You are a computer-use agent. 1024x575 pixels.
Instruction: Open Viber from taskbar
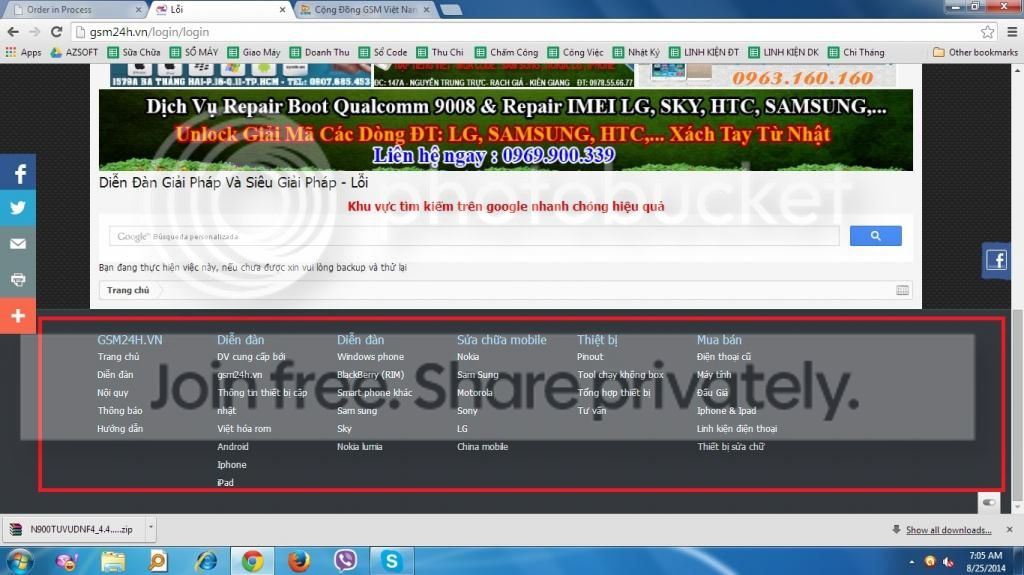[x=345, y=561]
